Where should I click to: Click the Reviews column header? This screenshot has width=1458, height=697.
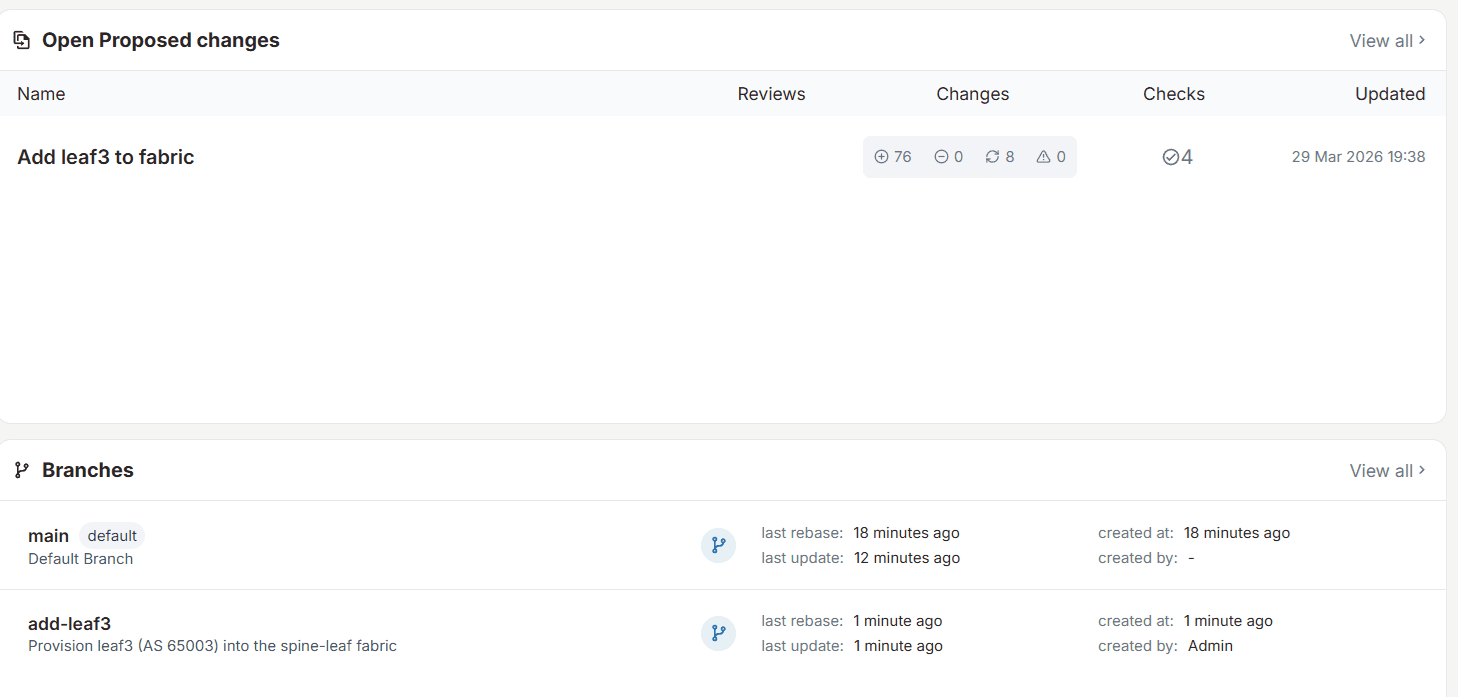pyautogui.click(x=771, y=93)
